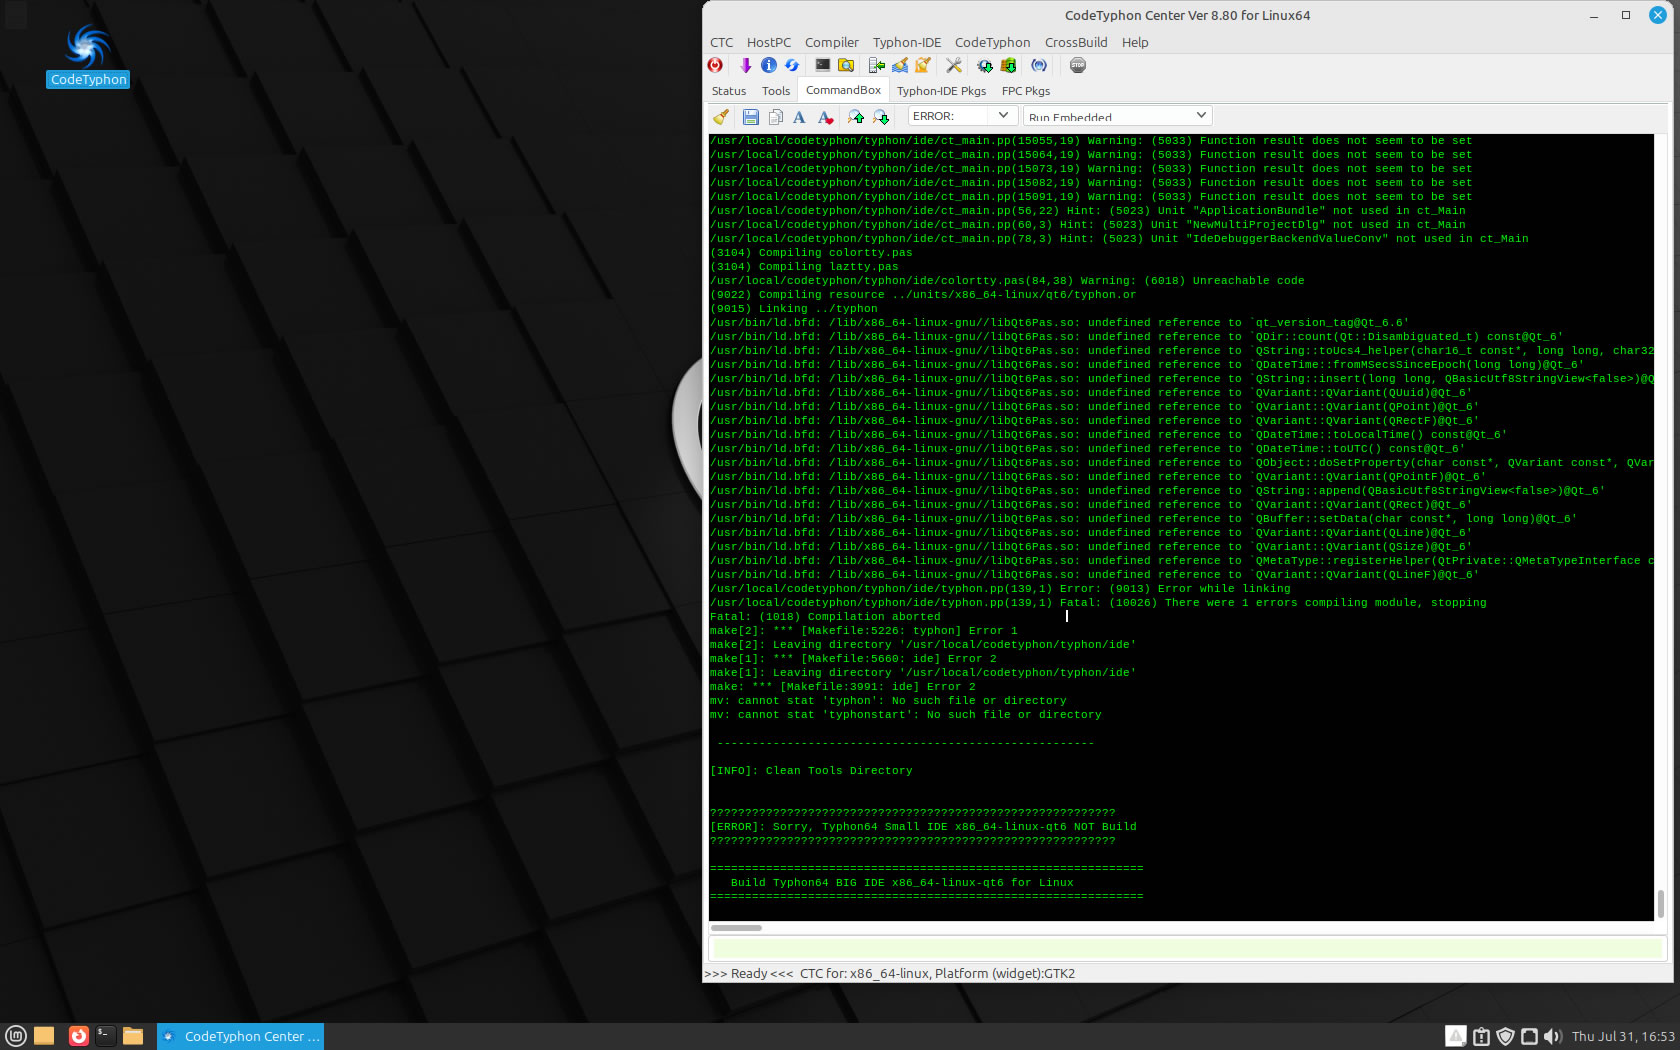
Task: Switch to the Tools tab
Action: click(776, 91)
